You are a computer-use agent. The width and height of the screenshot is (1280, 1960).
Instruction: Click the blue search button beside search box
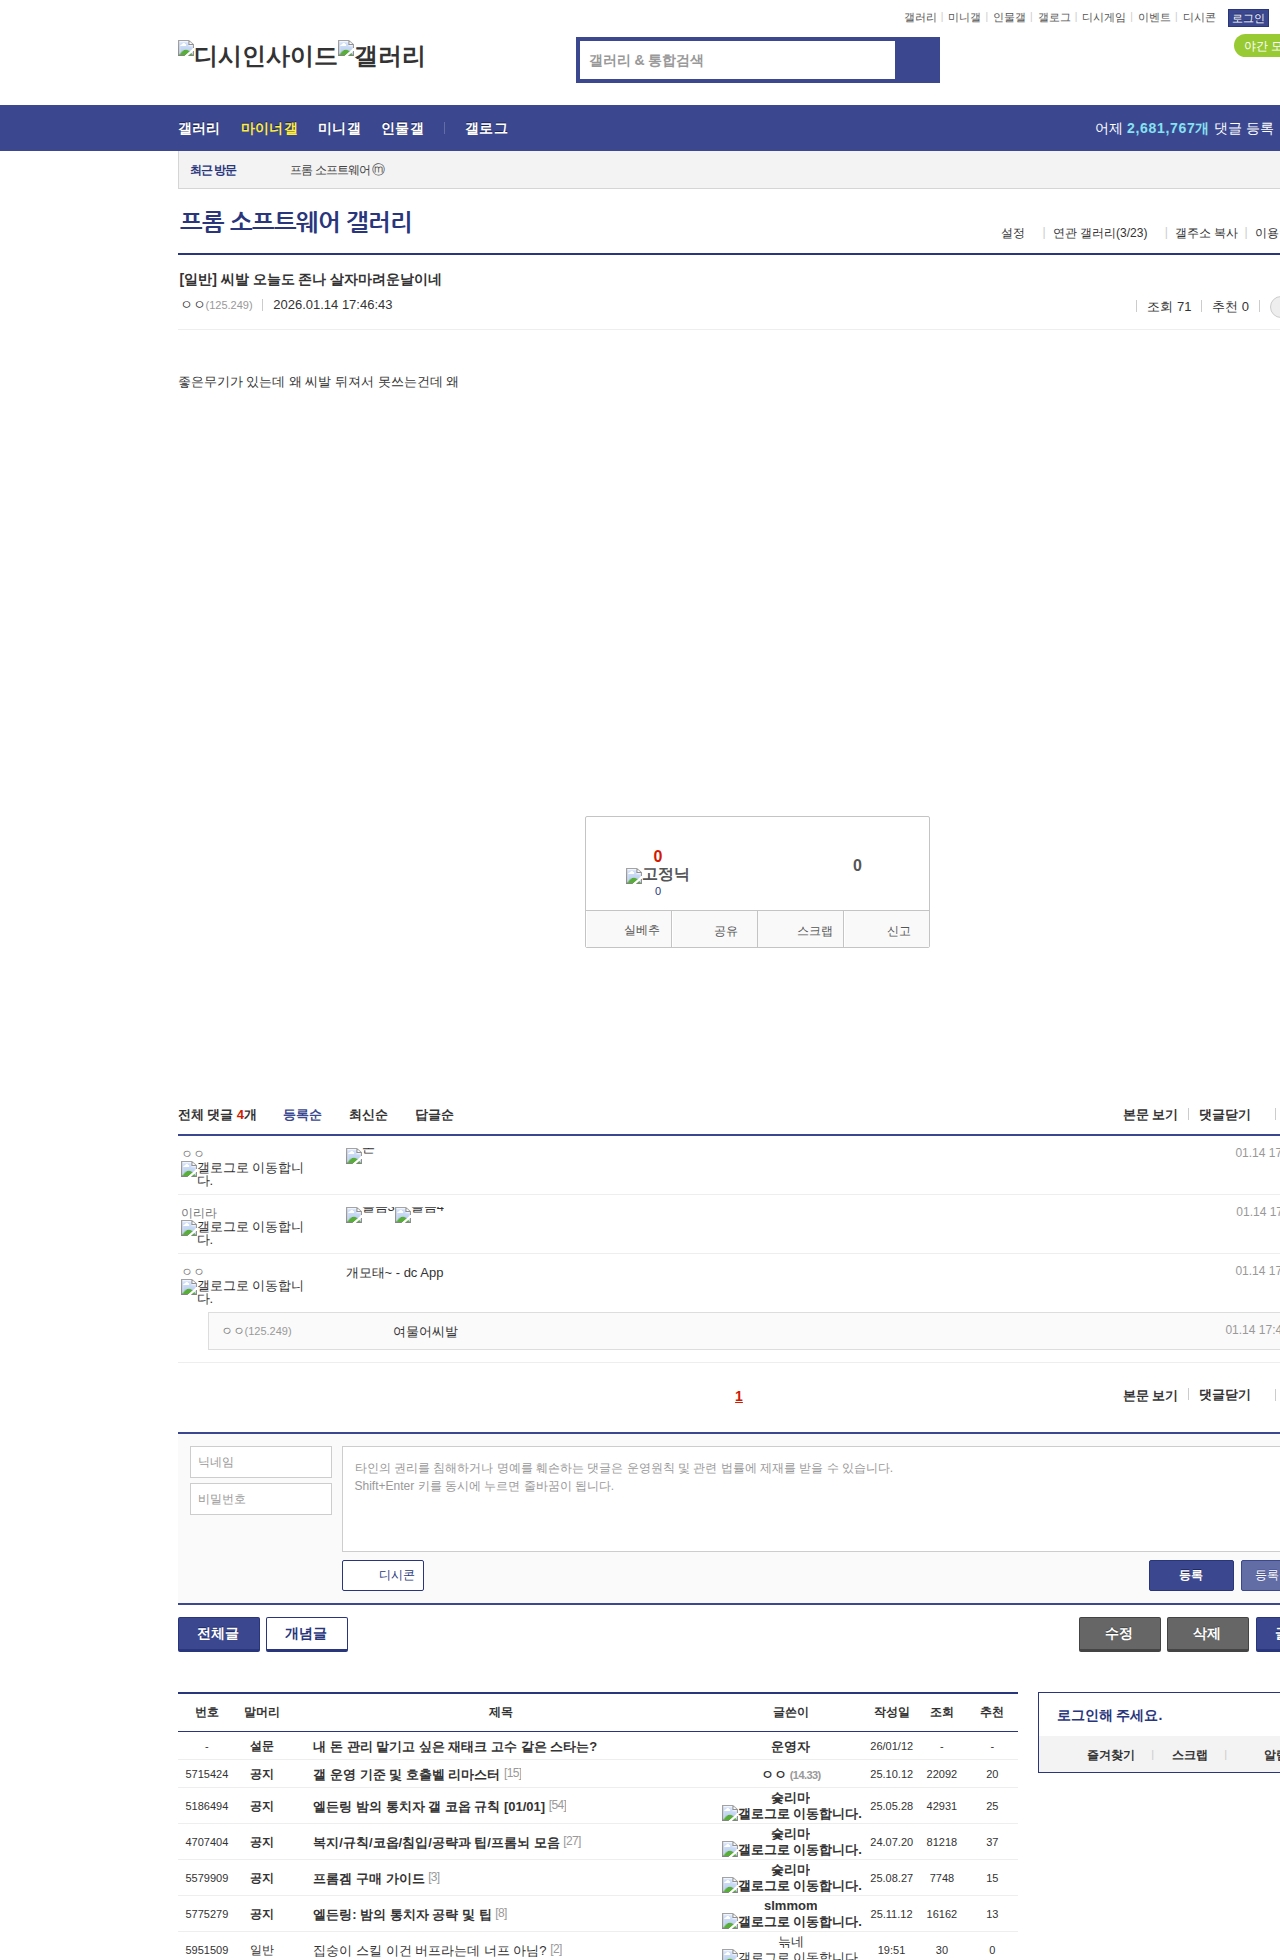pos(917,60)
